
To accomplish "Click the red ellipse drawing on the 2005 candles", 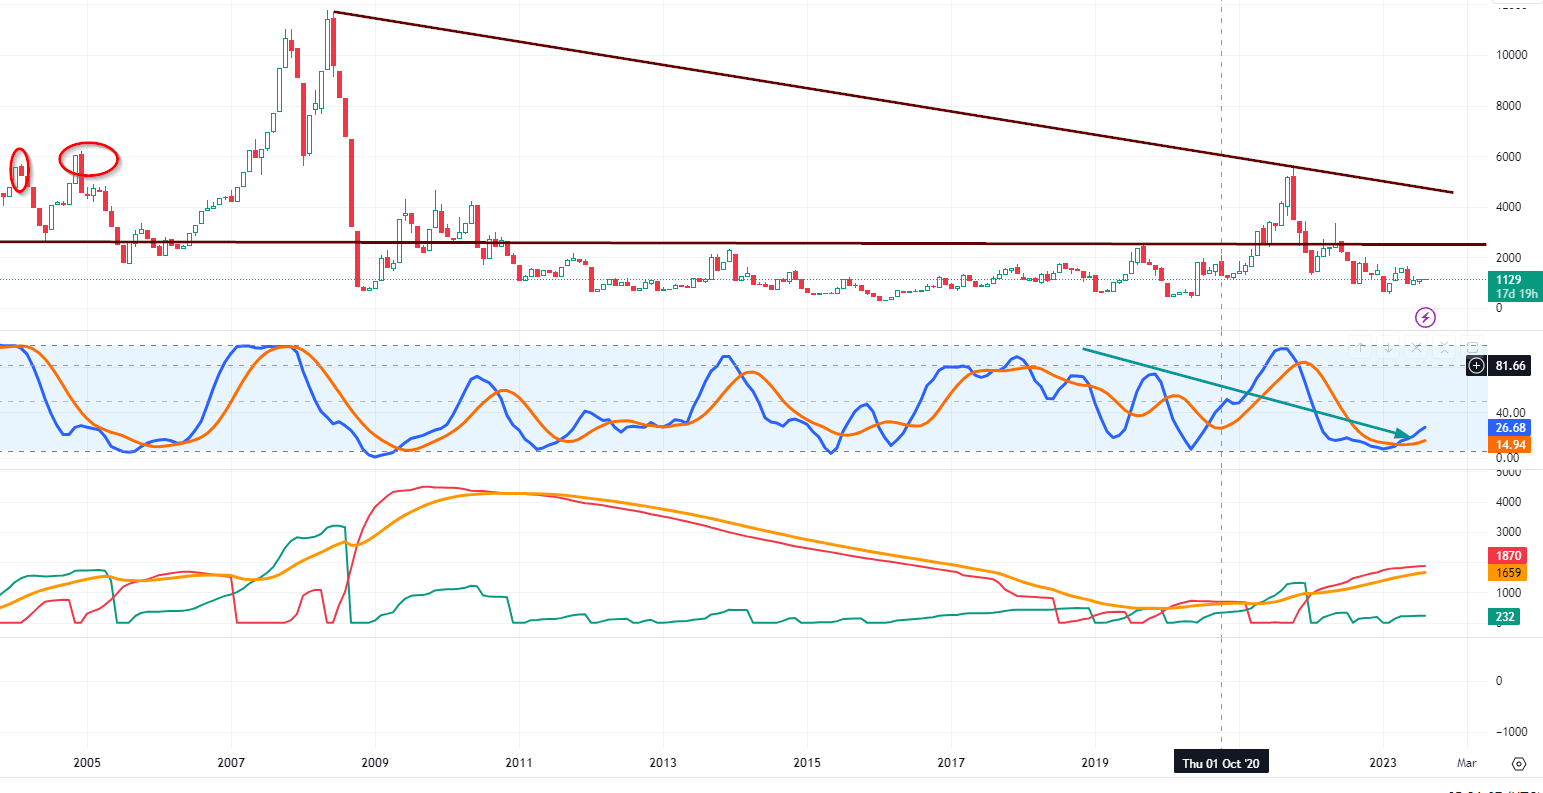I will point(86,158).
